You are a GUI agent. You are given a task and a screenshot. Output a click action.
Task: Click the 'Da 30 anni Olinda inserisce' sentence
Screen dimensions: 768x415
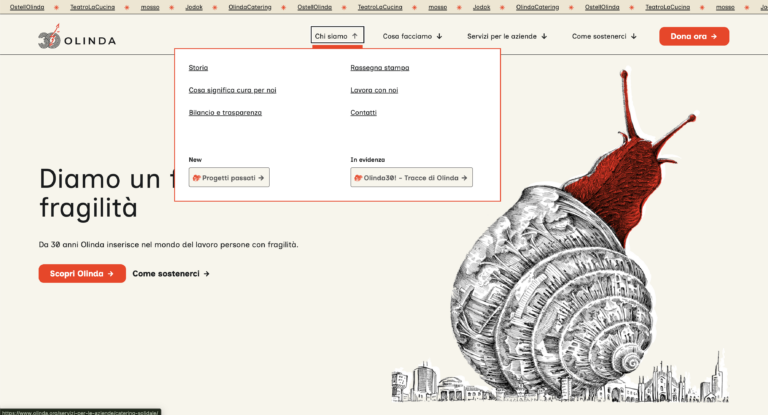click(x=168, y=244)
